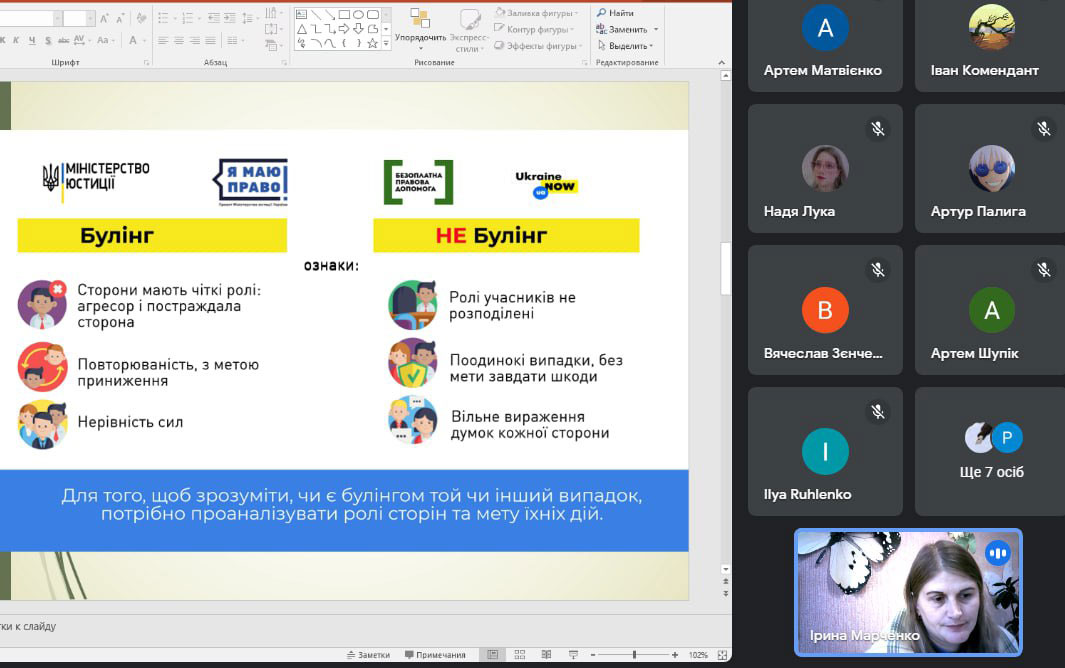Open Примечания comments pane
Viewport: 1065px width, 668px height.
435,655
